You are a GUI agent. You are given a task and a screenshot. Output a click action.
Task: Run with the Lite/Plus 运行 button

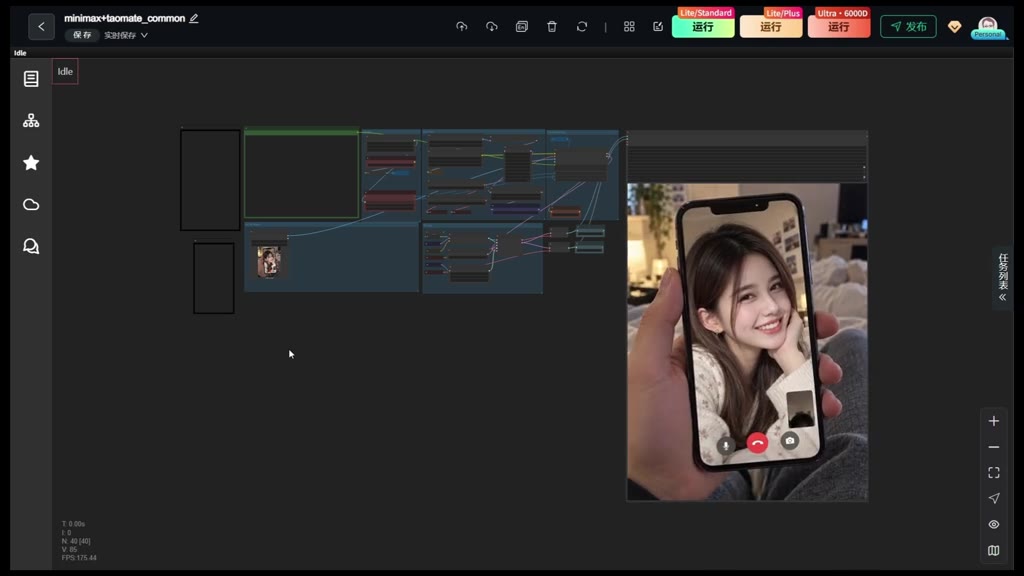pos(771,27)
